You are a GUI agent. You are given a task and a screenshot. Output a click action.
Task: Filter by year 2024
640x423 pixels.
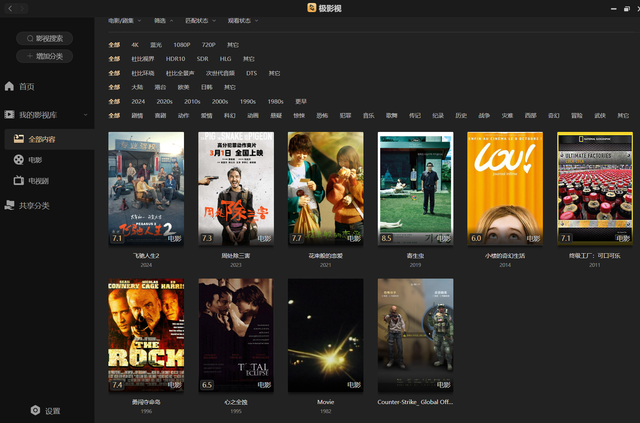[x=138, y=101]
